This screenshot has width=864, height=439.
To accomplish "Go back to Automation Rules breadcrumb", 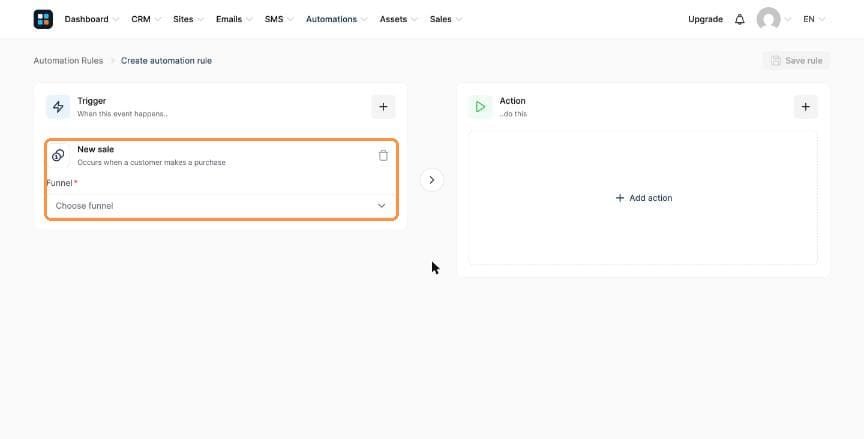I will pyautogui.click(x=68, y=61).
